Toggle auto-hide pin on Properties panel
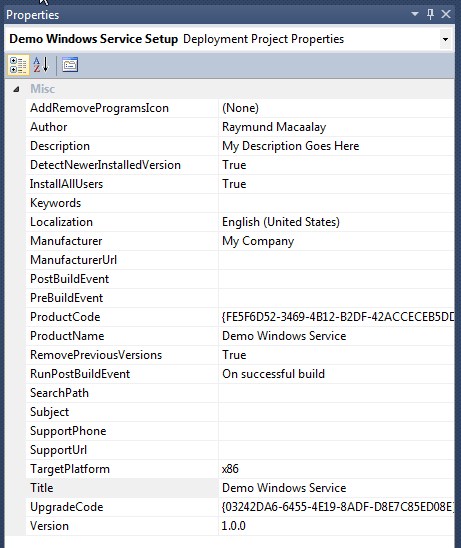This screenshot has width=461, height=548. (x=431, y=14)
